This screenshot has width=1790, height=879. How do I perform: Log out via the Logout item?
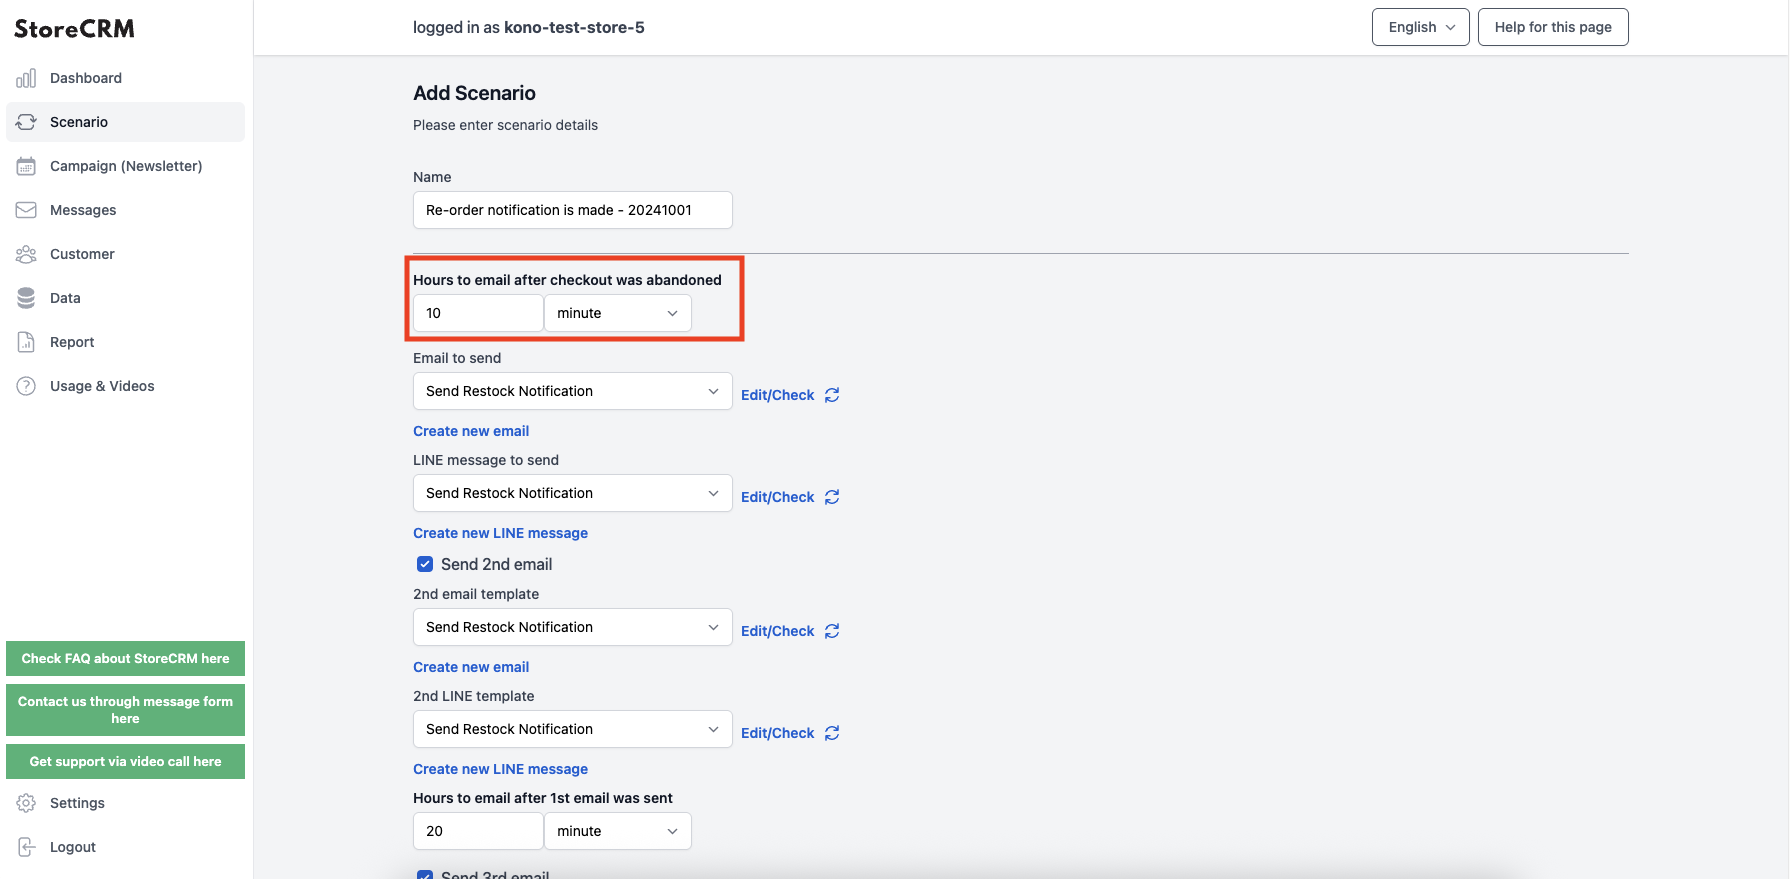[x=125, y=847]
